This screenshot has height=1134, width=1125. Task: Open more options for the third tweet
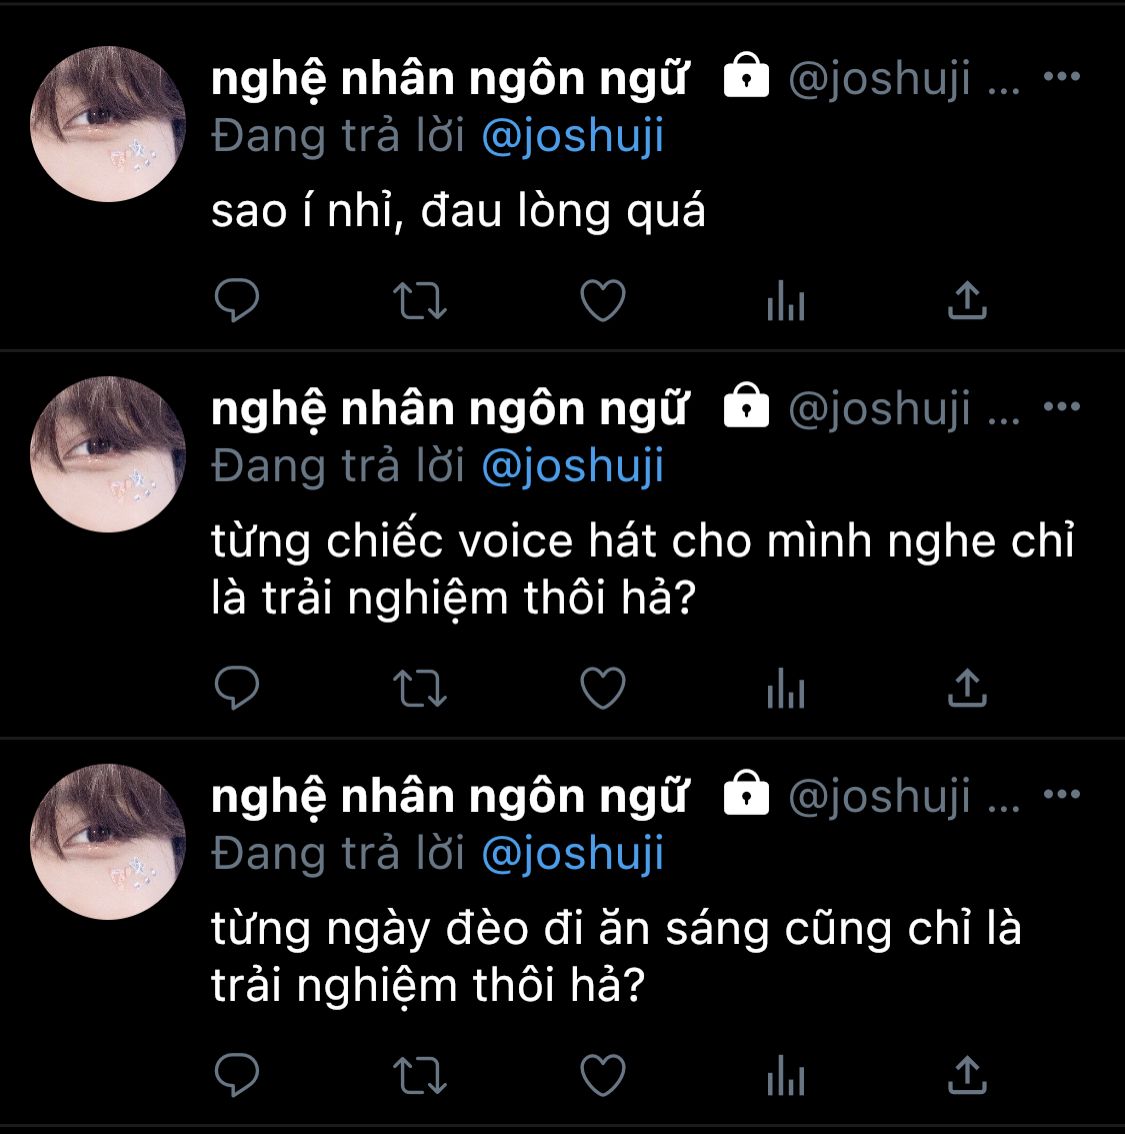1061,793
